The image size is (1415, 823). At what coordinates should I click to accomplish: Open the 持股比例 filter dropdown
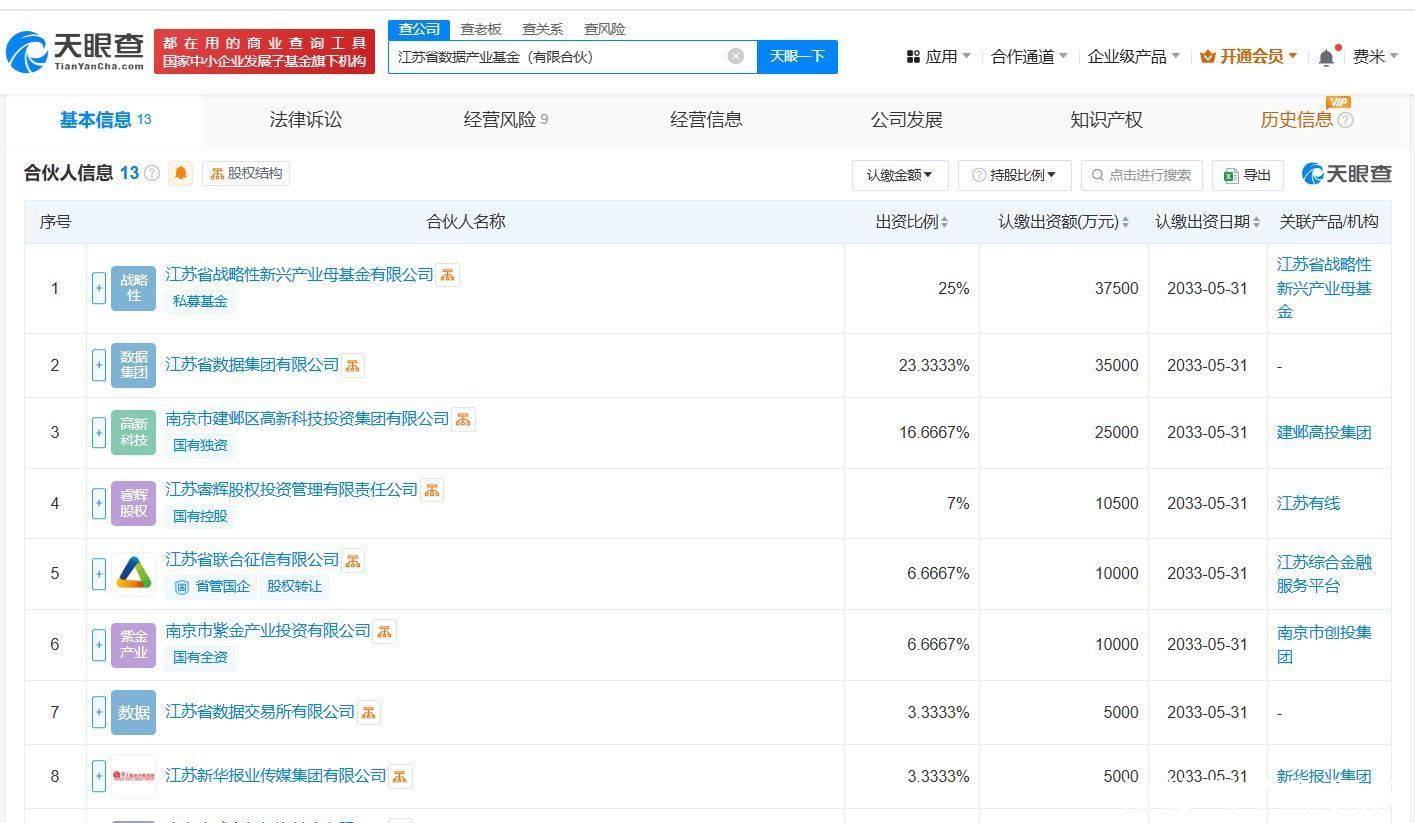point(1014,175)
